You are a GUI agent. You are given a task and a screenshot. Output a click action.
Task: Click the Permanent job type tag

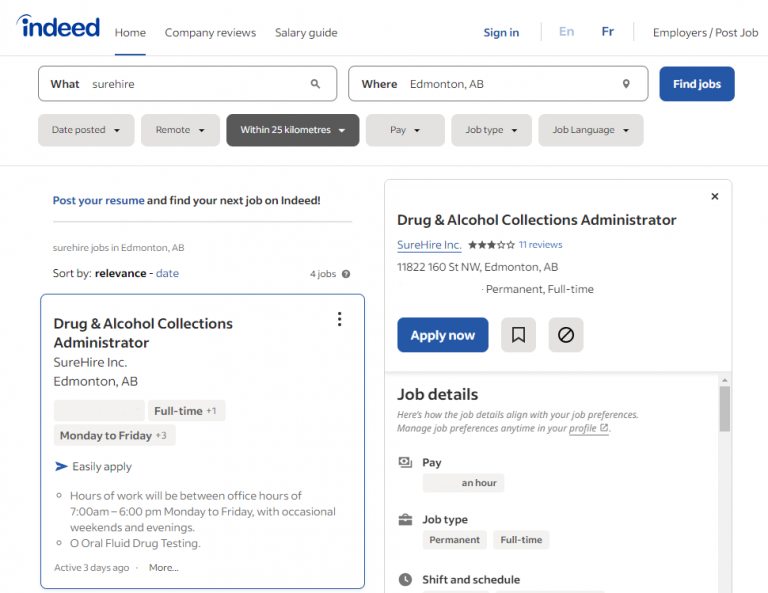(x=455, y=540)
